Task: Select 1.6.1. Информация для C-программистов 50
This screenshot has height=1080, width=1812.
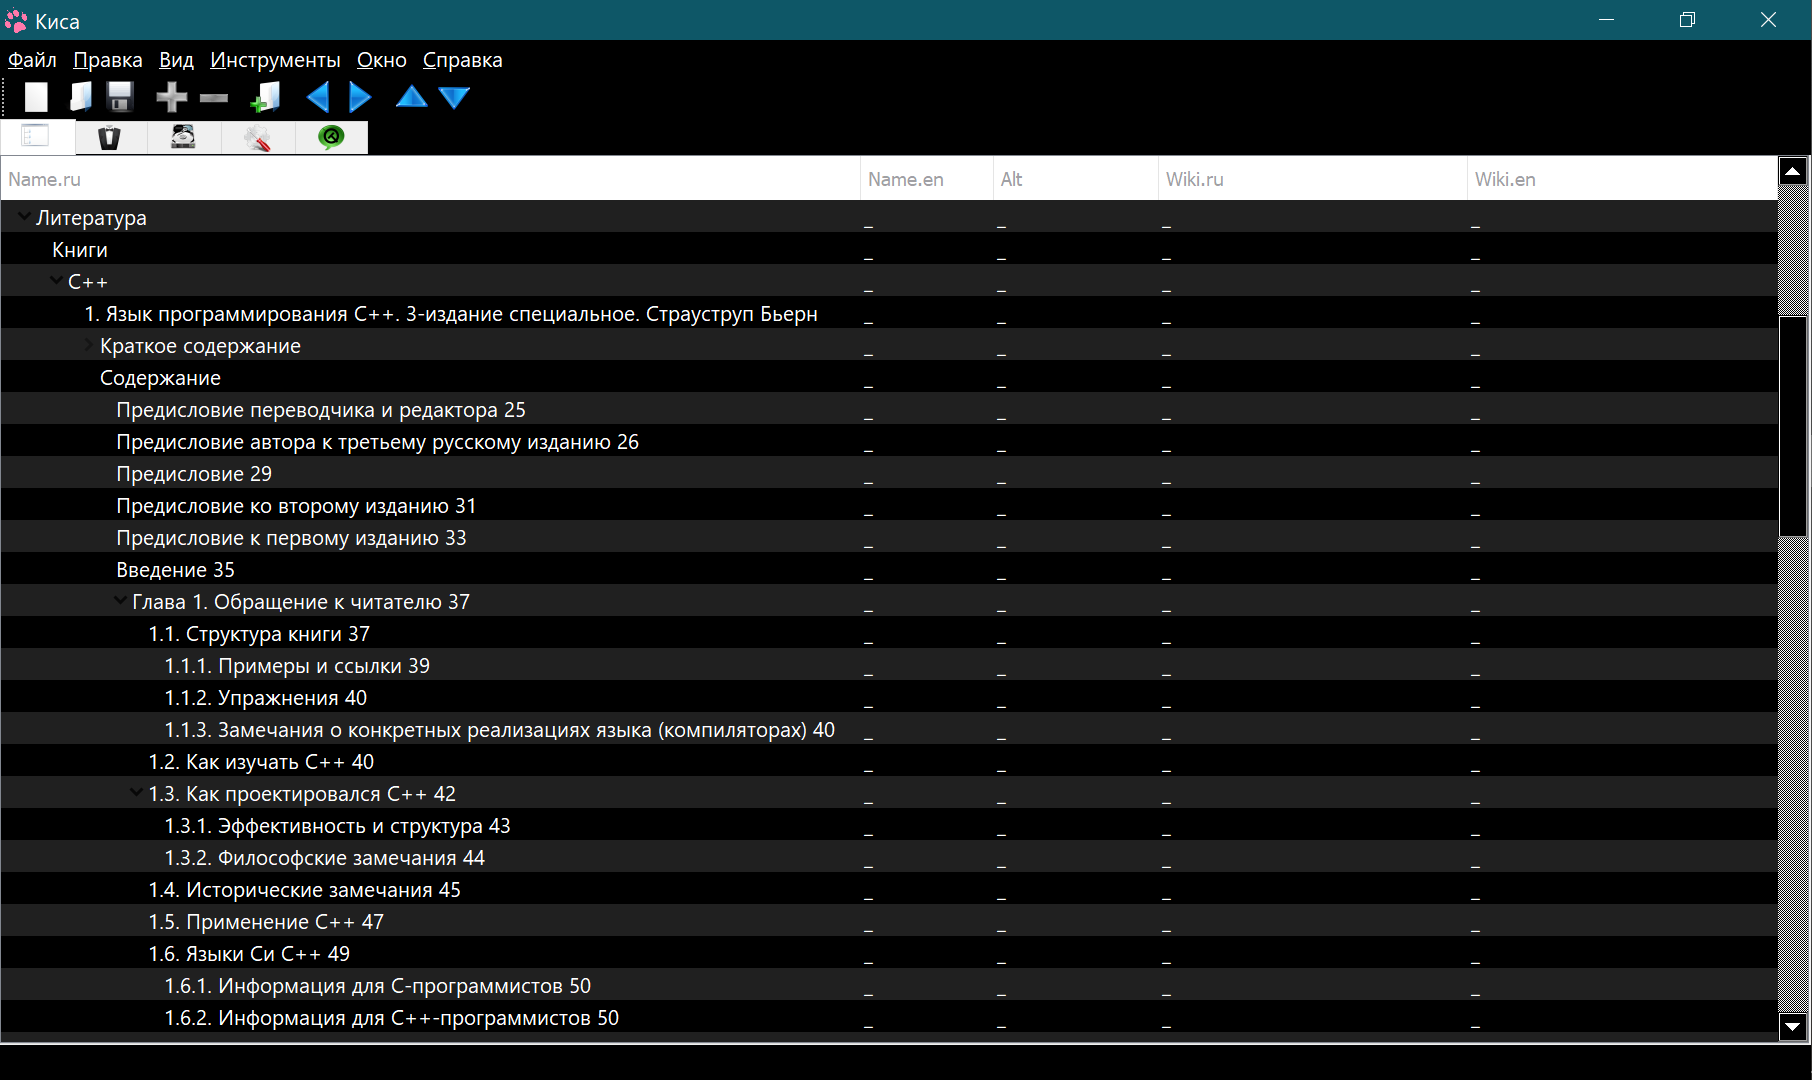Action: (x=889, y=985)
